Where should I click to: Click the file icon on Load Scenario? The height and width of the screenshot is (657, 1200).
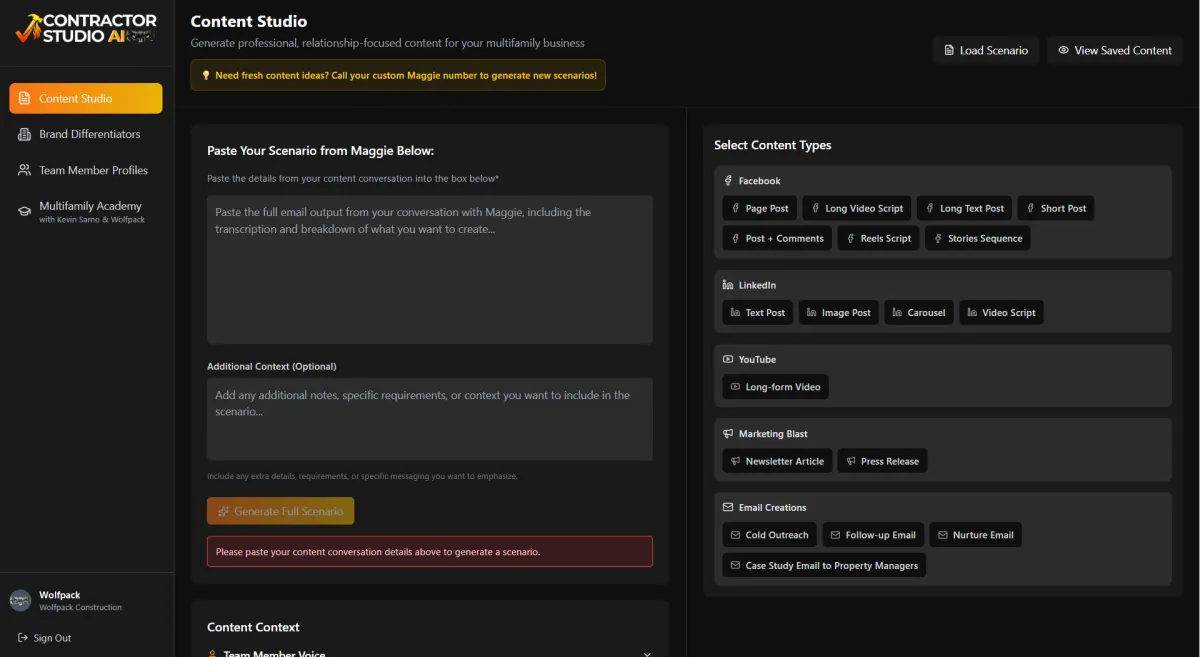click(949, 50)
